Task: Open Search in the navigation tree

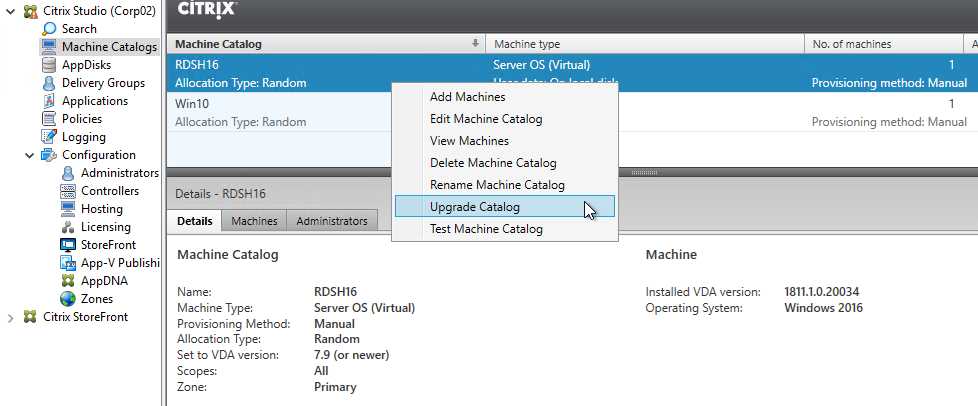Action: [79, 29]
